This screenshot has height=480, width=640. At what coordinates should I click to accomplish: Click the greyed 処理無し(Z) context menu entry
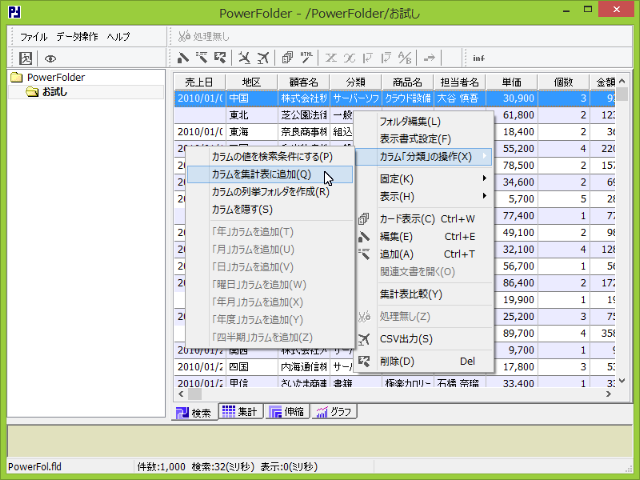pyautogui.click(x=424, y=316)
